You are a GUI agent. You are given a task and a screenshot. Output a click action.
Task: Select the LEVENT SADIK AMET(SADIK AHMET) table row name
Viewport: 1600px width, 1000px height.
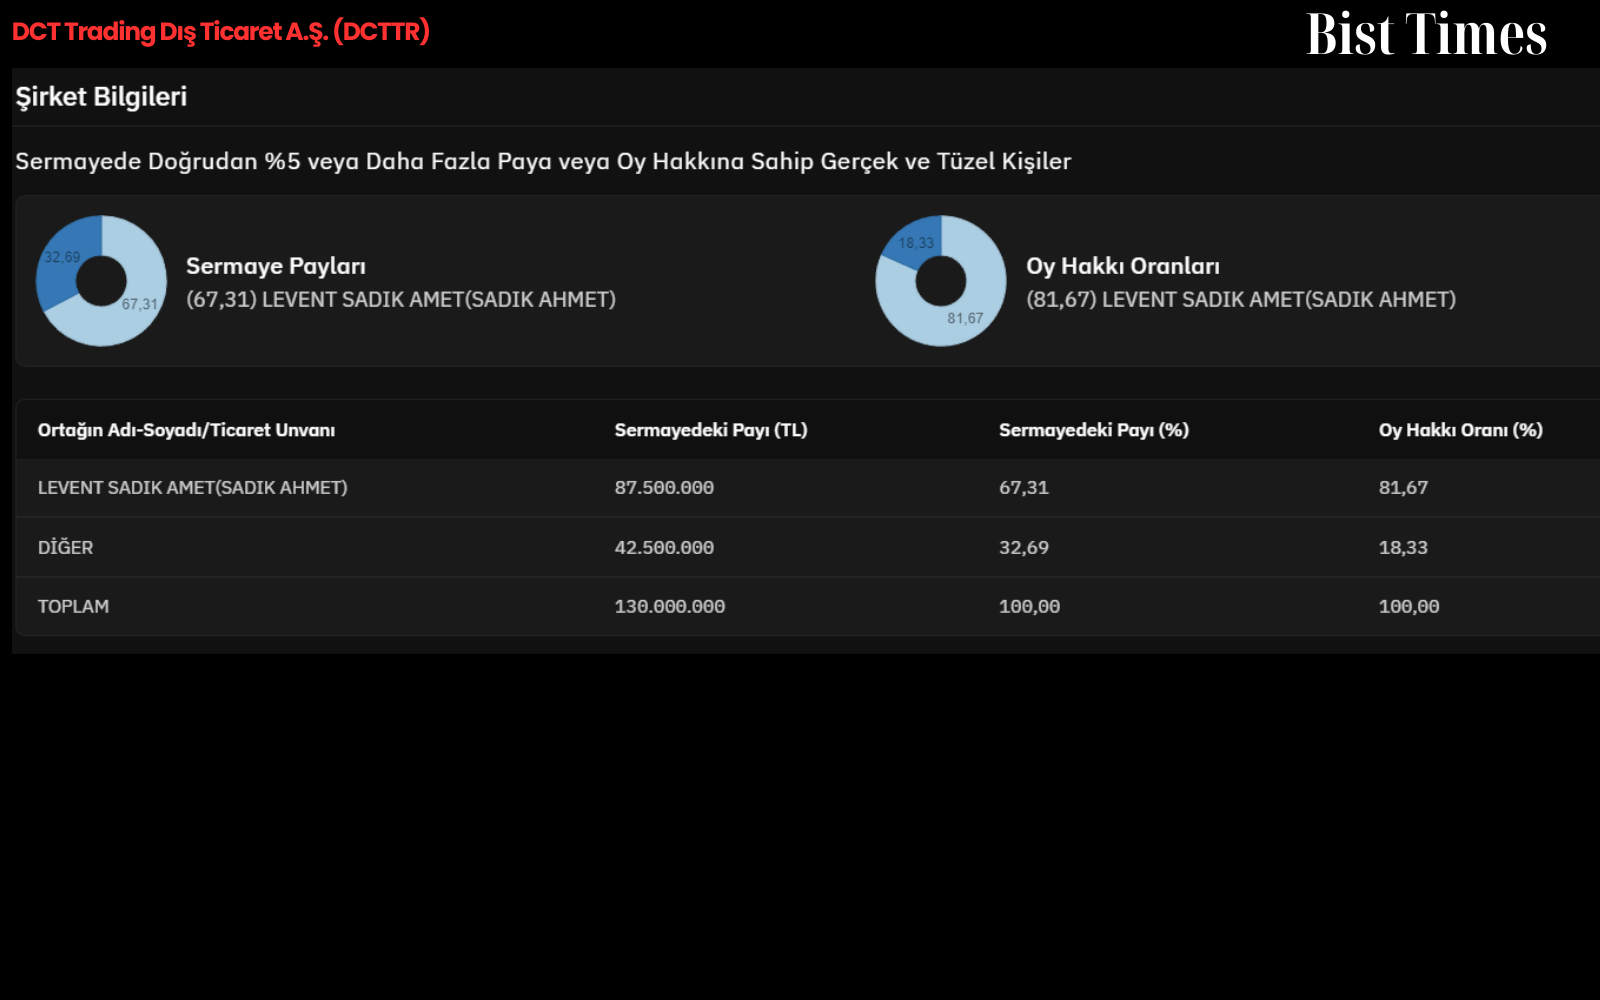[193, 488]
